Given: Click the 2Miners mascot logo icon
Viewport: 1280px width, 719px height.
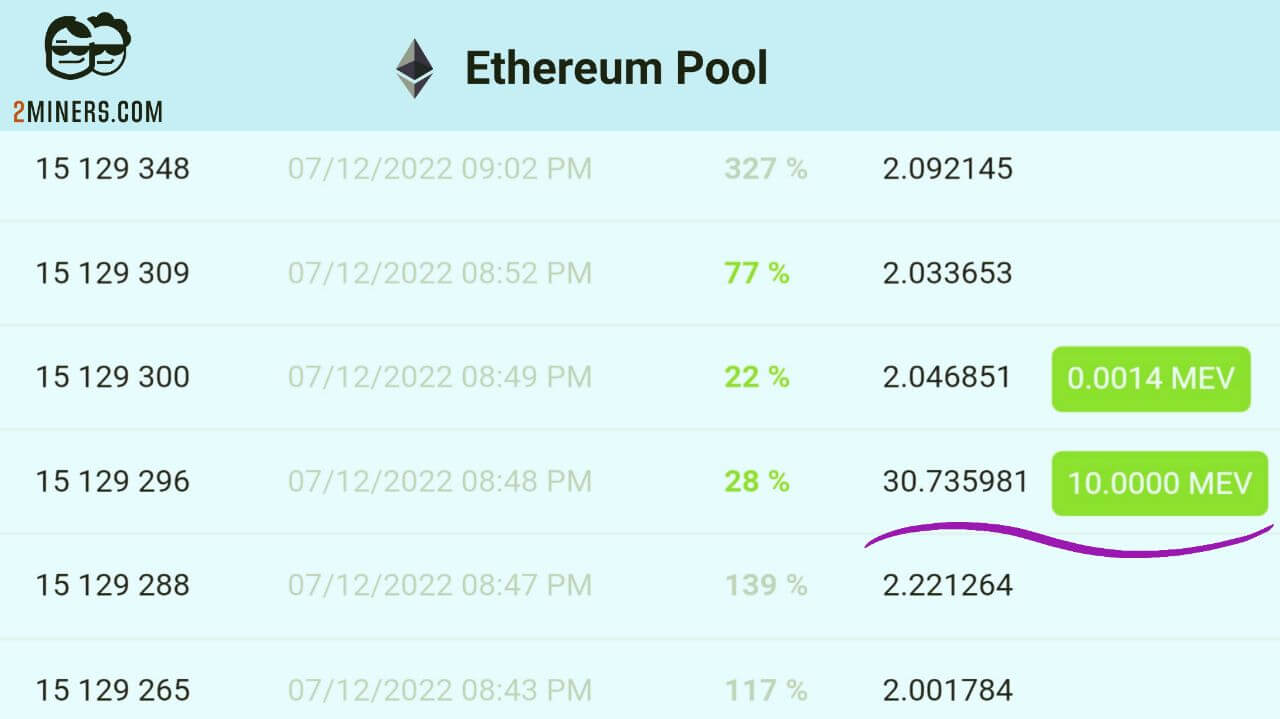Looking at the screenshot, I should [x=88, y=47].
